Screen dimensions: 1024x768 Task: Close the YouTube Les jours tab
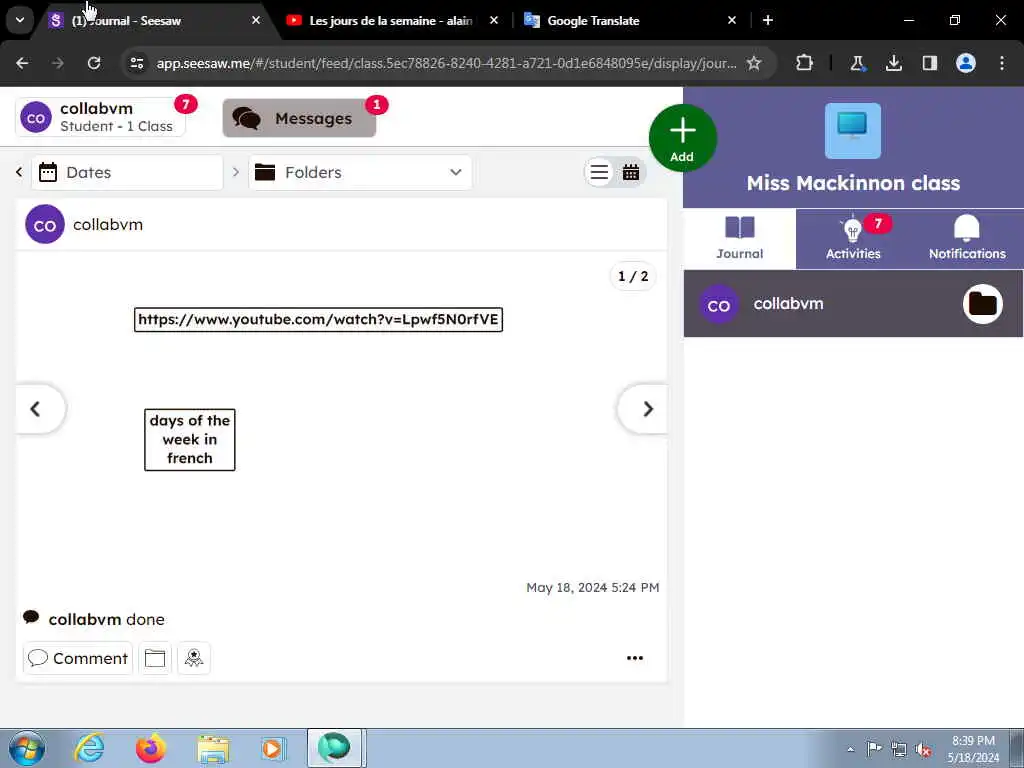494,21
